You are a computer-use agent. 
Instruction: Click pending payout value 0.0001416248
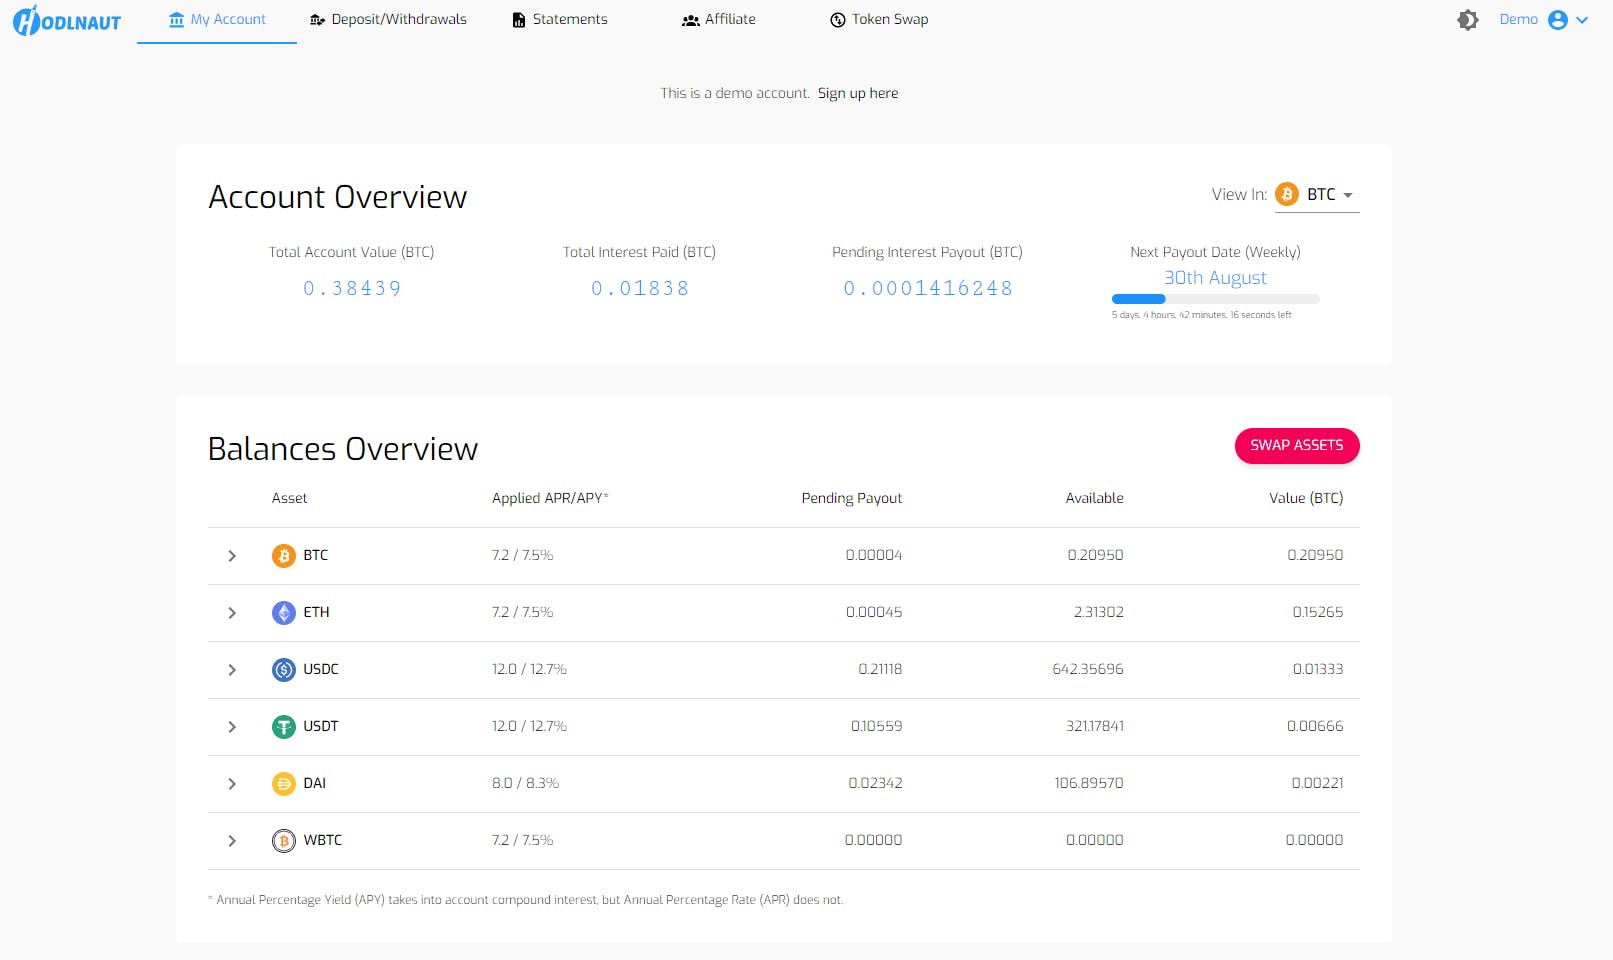coord(928,289)
